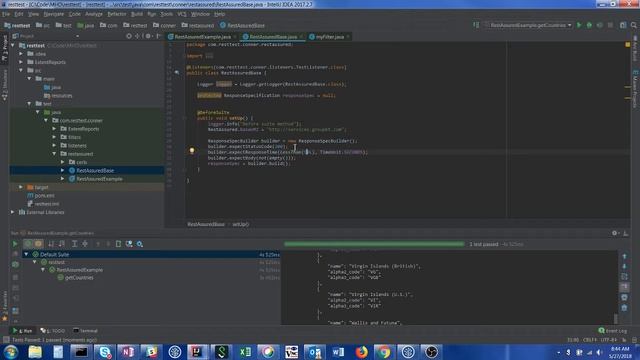
Task: Toggle show passed tests filter
Action: [x=28, y=244]
